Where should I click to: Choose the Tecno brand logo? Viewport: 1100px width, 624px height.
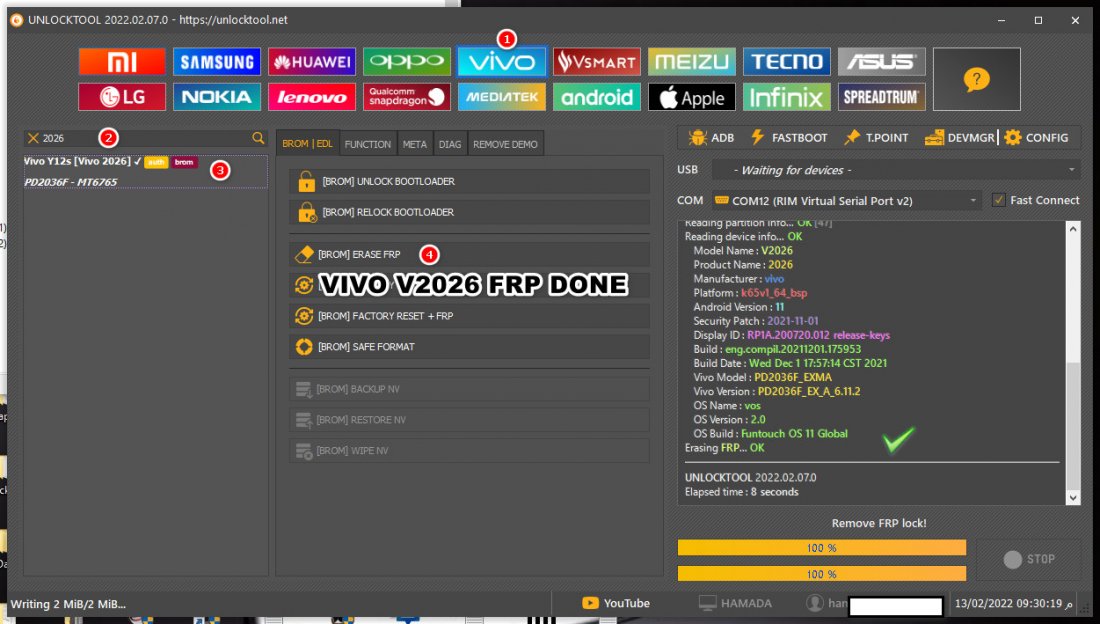786,62
